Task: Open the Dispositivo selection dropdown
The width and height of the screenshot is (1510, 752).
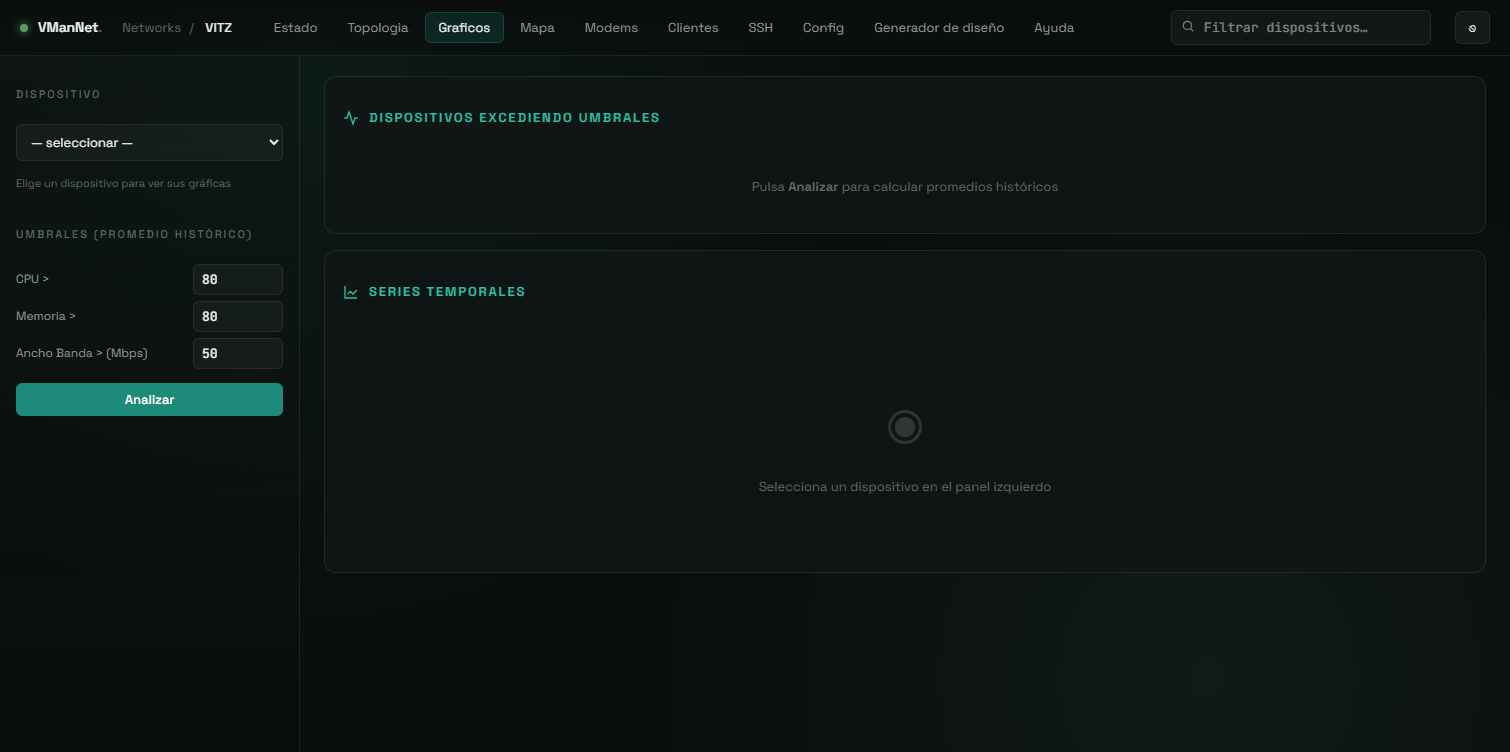Action: (x=149, y=142)
